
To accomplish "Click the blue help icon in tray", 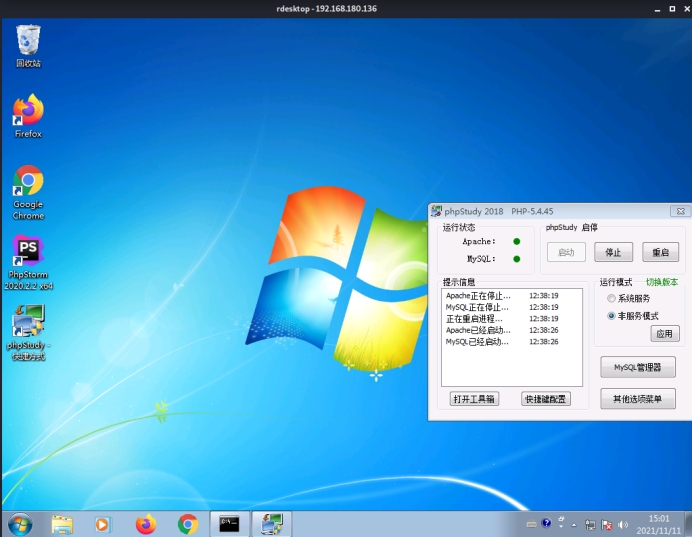I will pos(546,523).
